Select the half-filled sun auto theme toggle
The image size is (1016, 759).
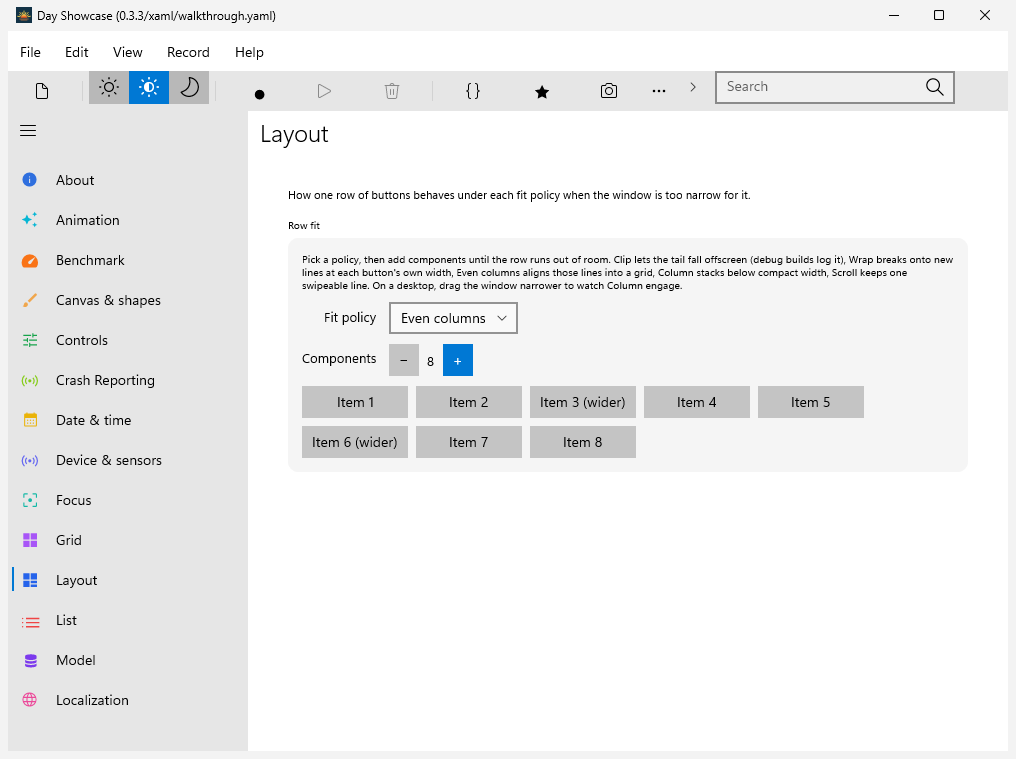[149, 88]
